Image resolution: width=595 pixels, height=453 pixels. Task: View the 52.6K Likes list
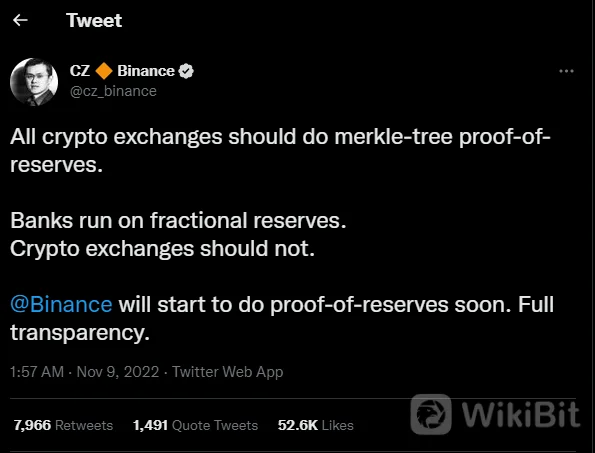click(x=316, y=425)
